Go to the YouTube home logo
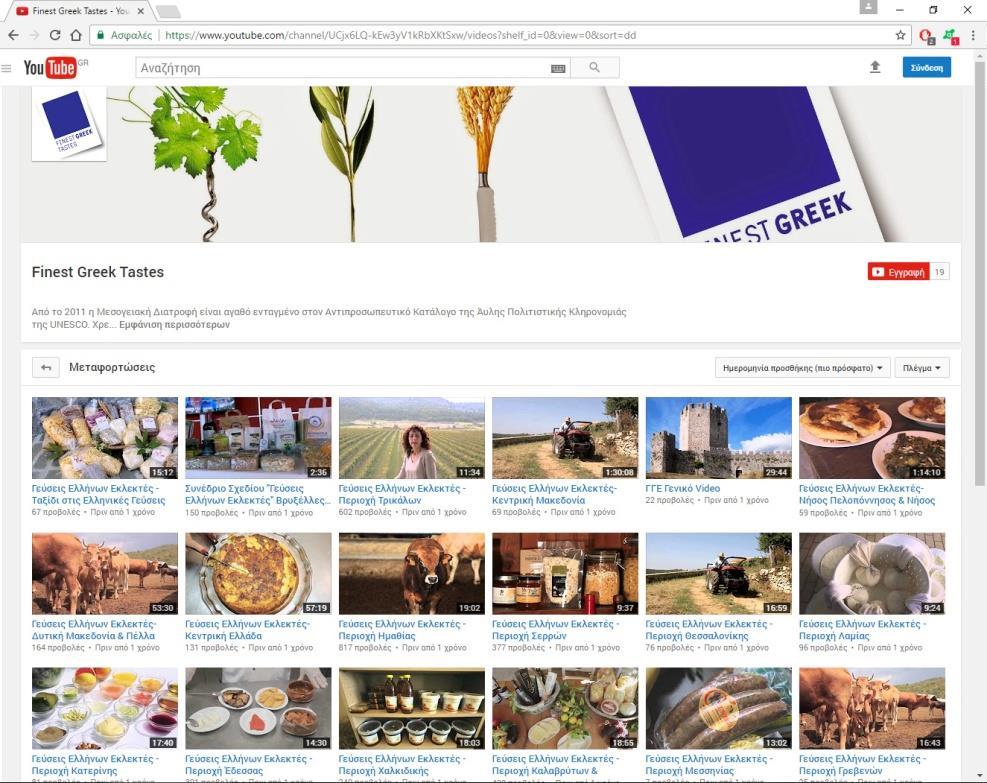 click(50, 67)
